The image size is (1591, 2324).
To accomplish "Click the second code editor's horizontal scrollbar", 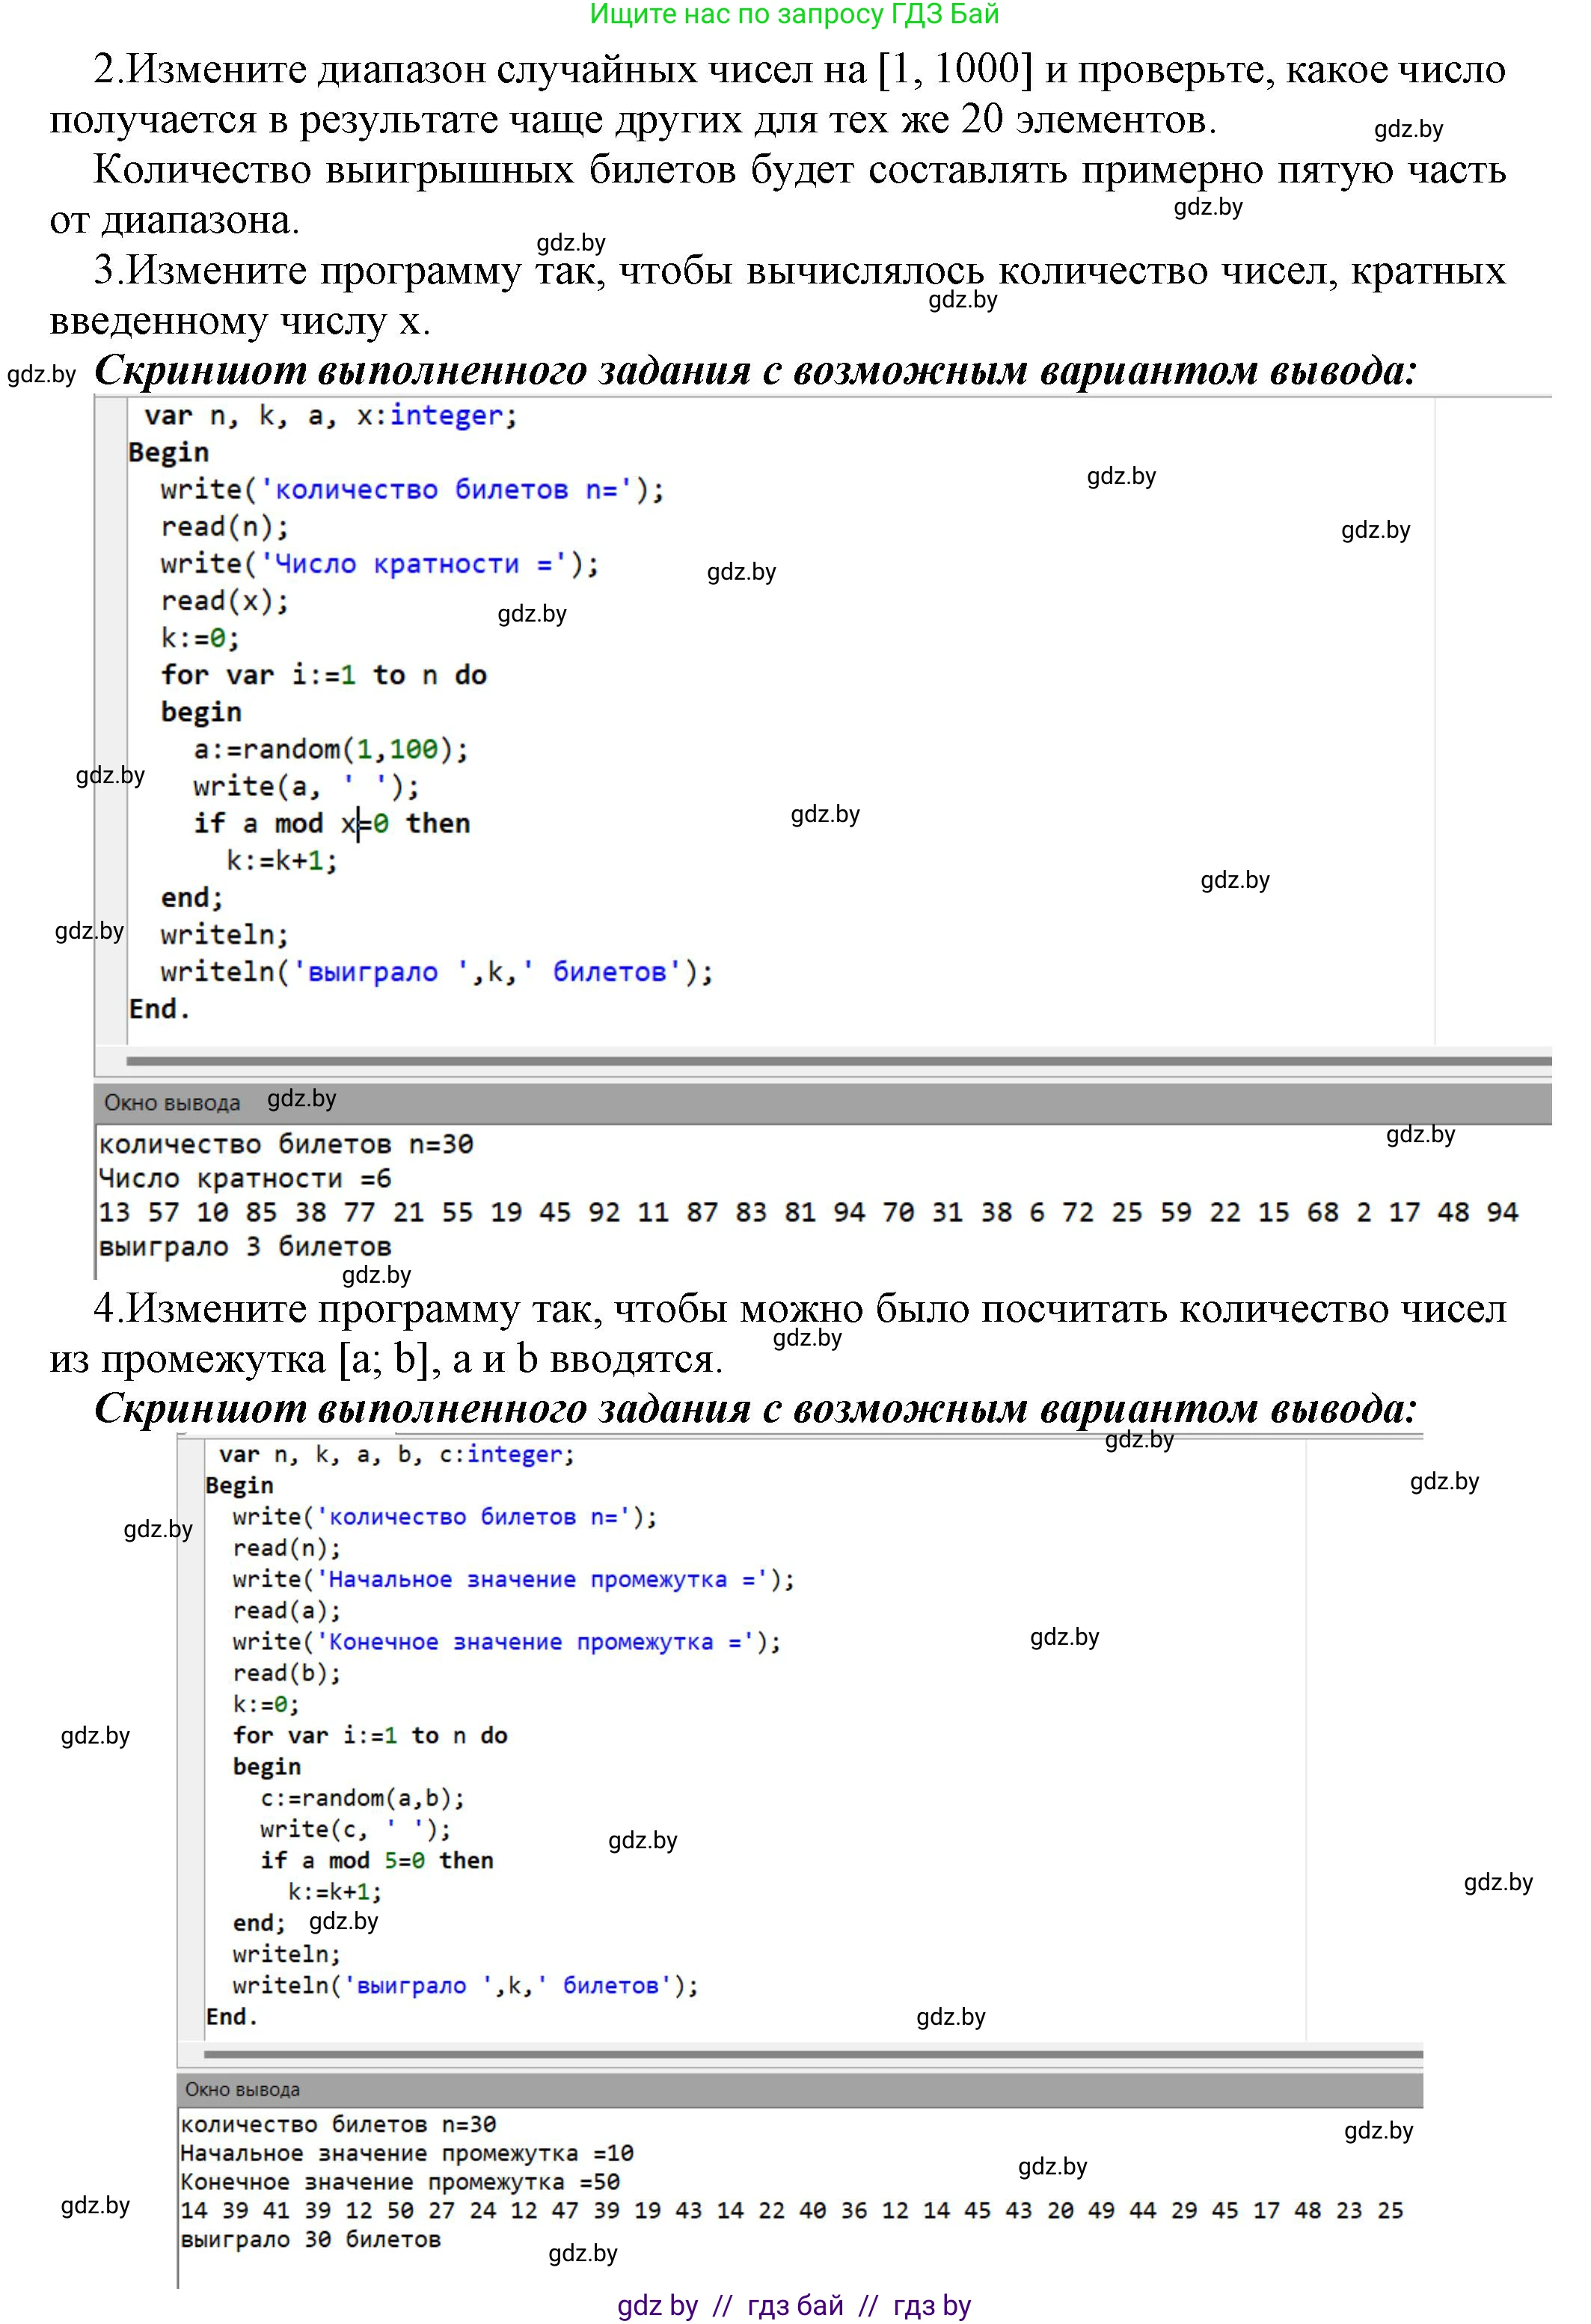I will click(x=812, y=2055).
